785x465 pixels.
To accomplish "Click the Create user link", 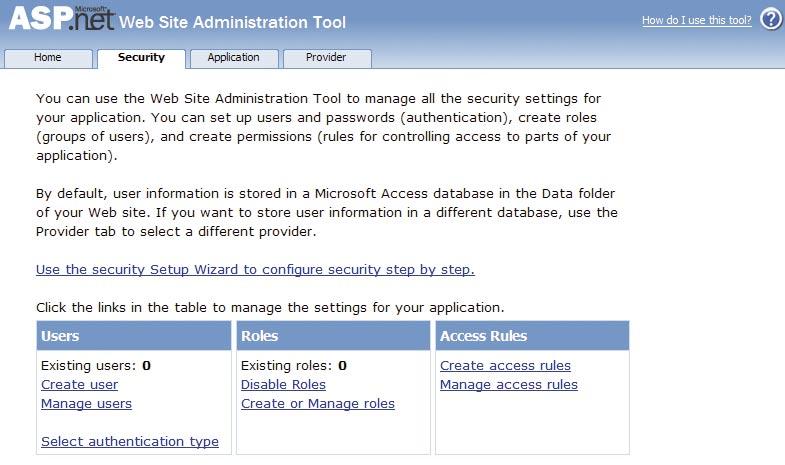I will click(80, 384).
